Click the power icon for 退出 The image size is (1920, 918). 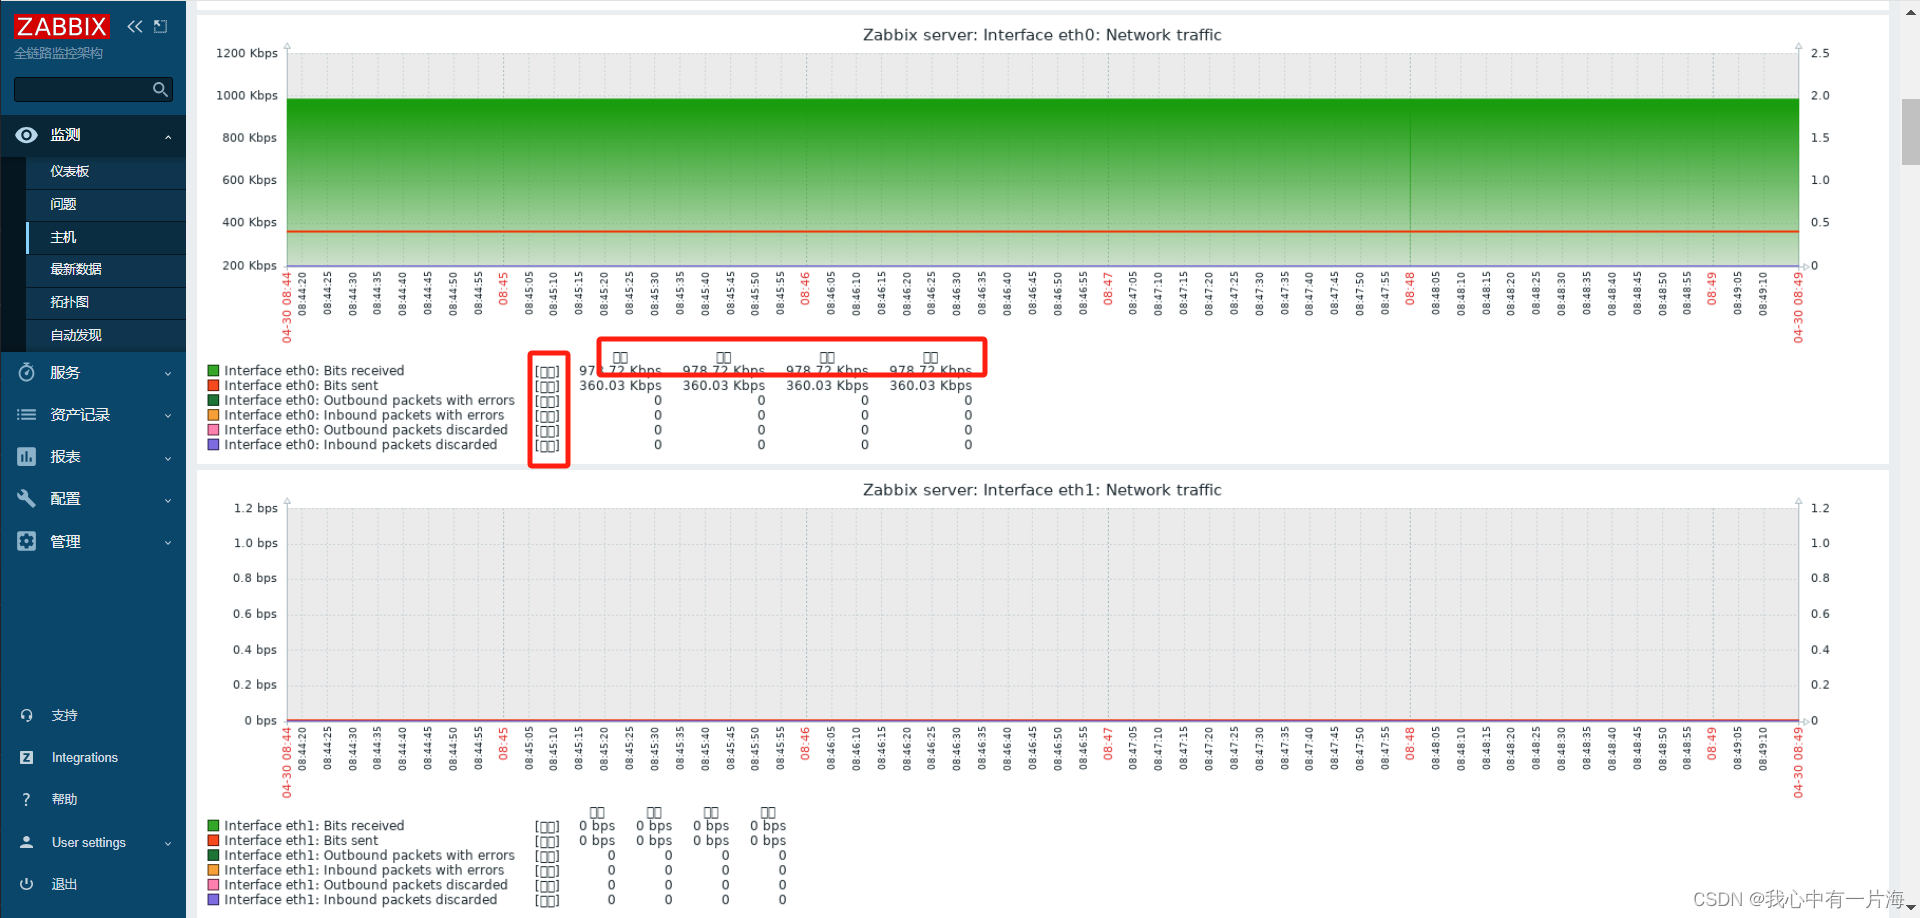(27, 884)
